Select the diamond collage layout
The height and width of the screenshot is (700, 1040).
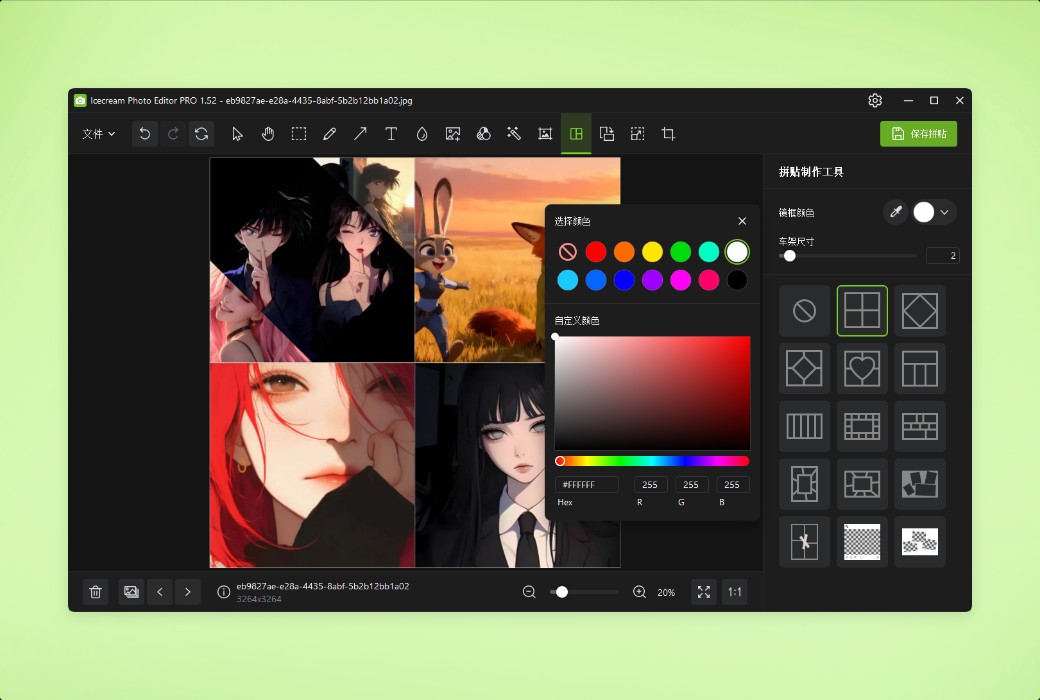pyautogui.click(x=920, y=311)
